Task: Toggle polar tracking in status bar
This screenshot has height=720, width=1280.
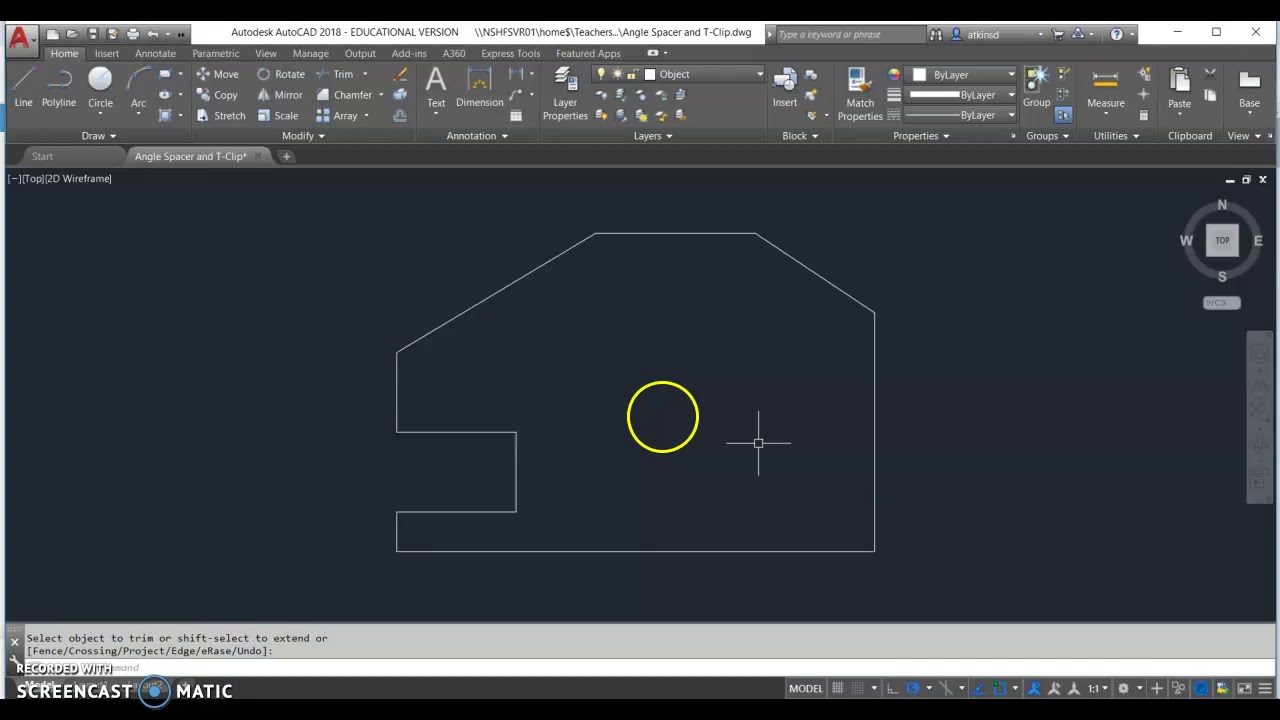Action: 913,688
